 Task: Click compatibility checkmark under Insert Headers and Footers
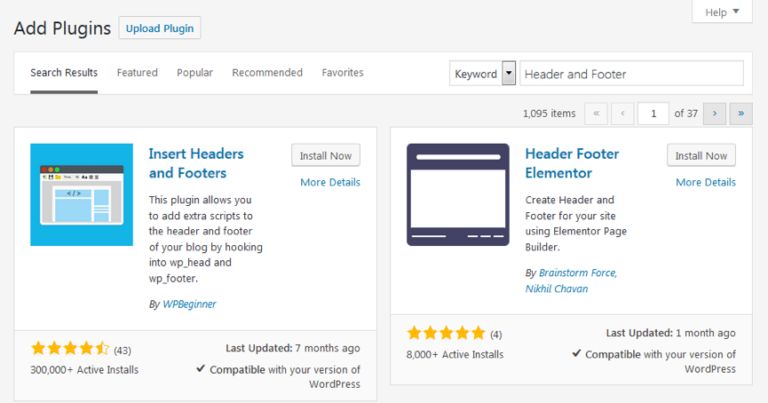coord(200,369)
